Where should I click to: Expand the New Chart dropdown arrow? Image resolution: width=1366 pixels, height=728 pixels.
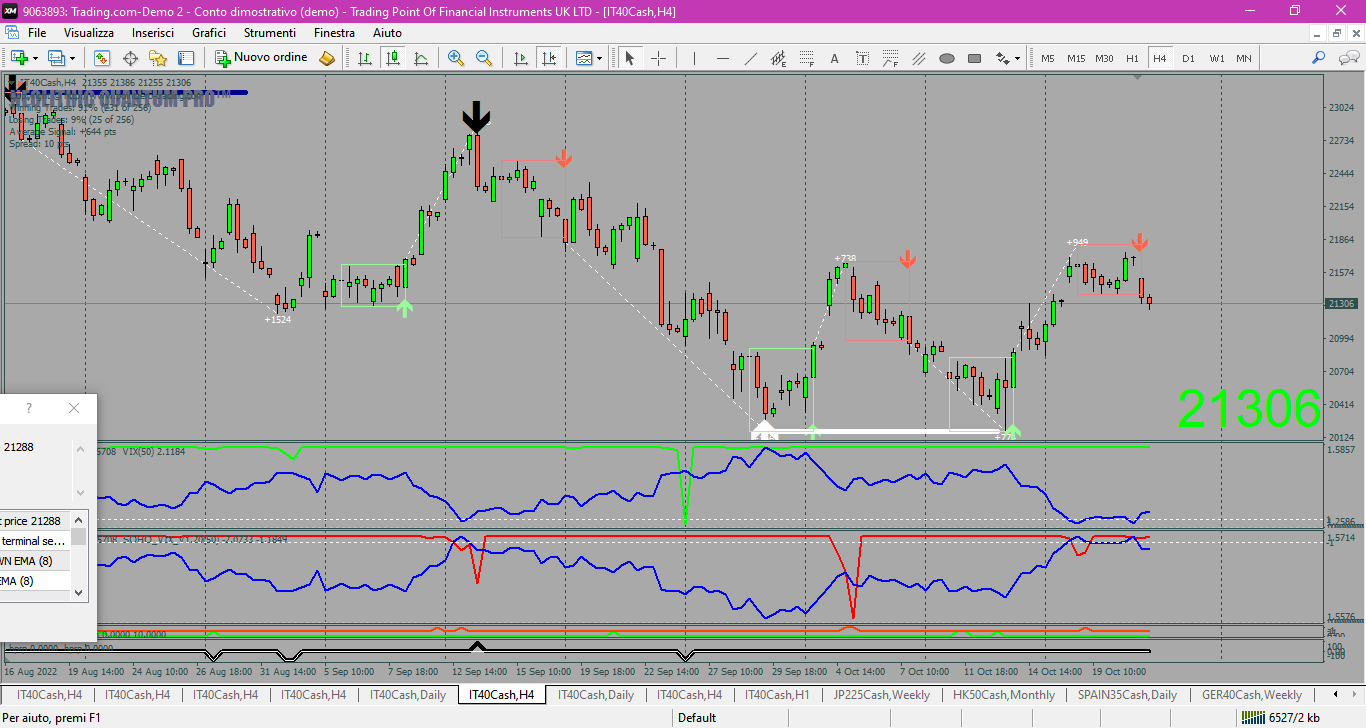[35, 58]
